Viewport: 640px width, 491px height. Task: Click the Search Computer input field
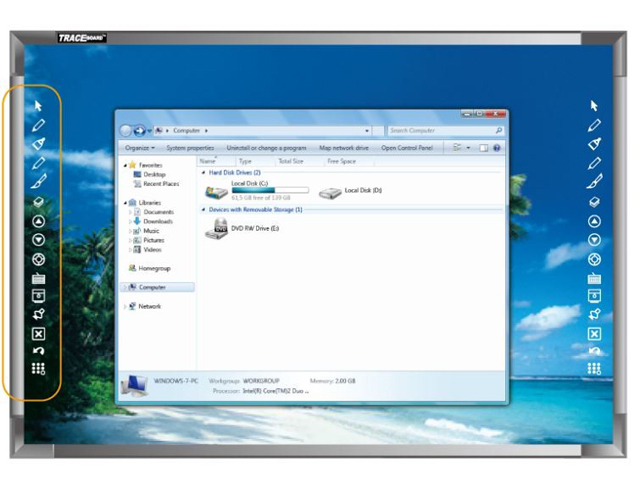click(x=438, y=130)
